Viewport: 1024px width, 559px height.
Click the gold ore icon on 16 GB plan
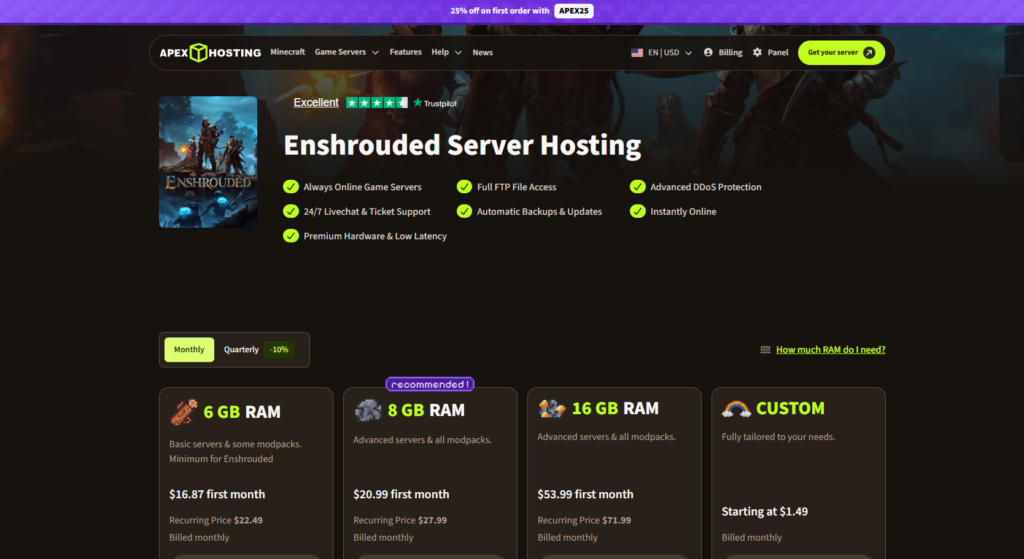click(552, 408)
